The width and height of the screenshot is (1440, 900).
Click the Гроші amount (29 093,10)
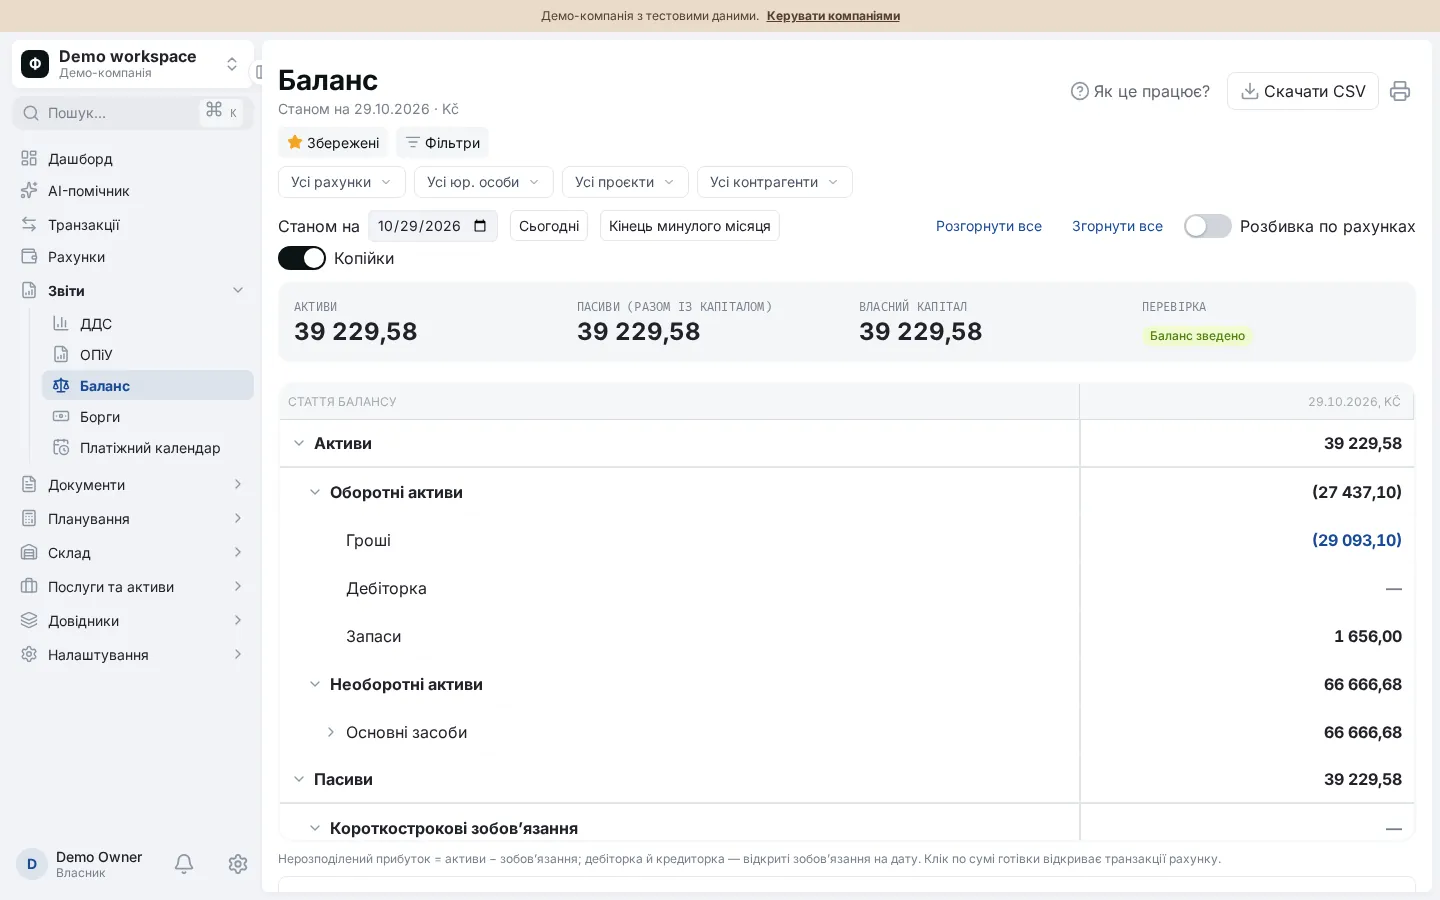click(x=1357, y=540)
